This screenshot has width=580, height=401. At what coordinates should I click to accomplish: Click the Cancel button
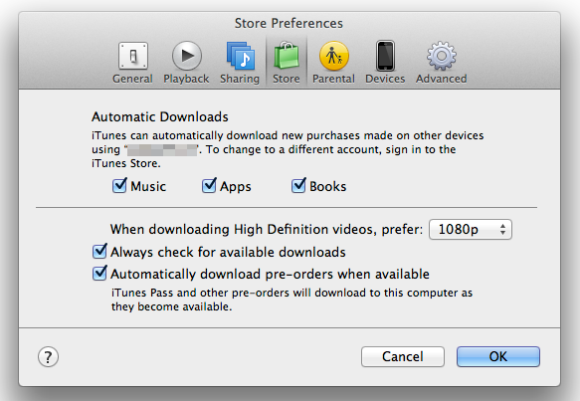tap(403, 357)
